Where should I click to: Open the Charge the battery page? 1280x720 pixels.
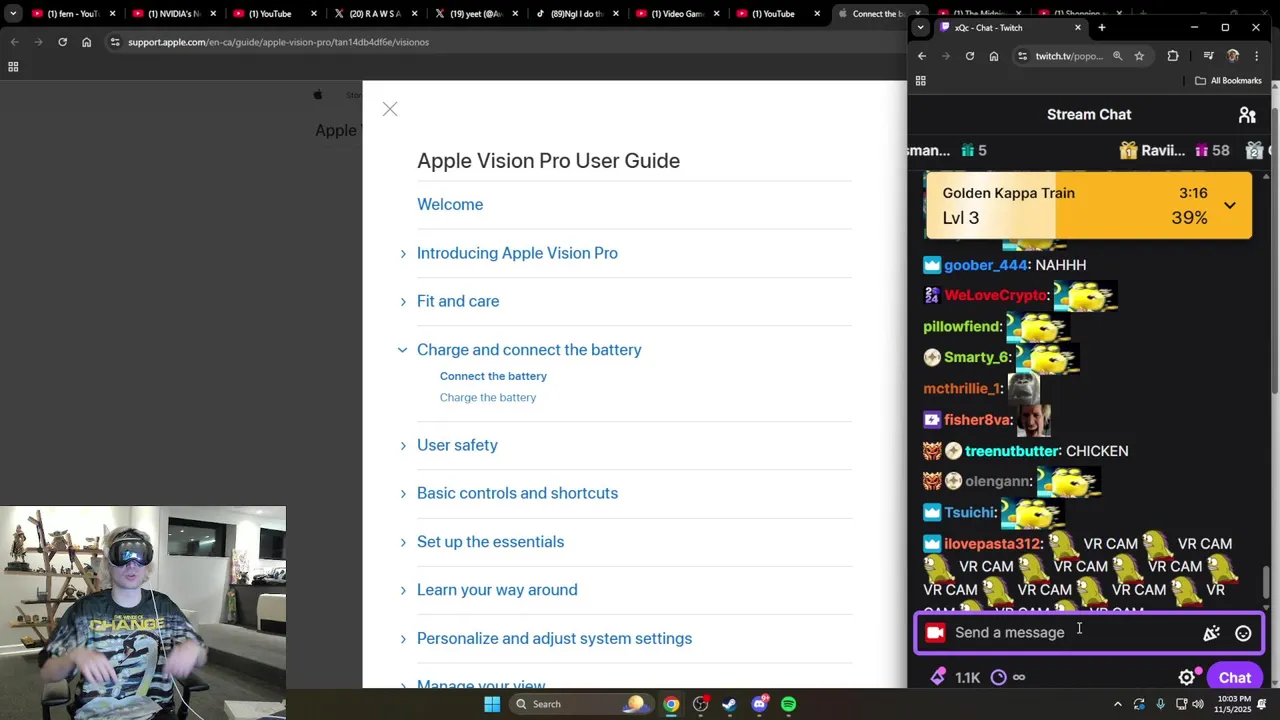[488, 397]
